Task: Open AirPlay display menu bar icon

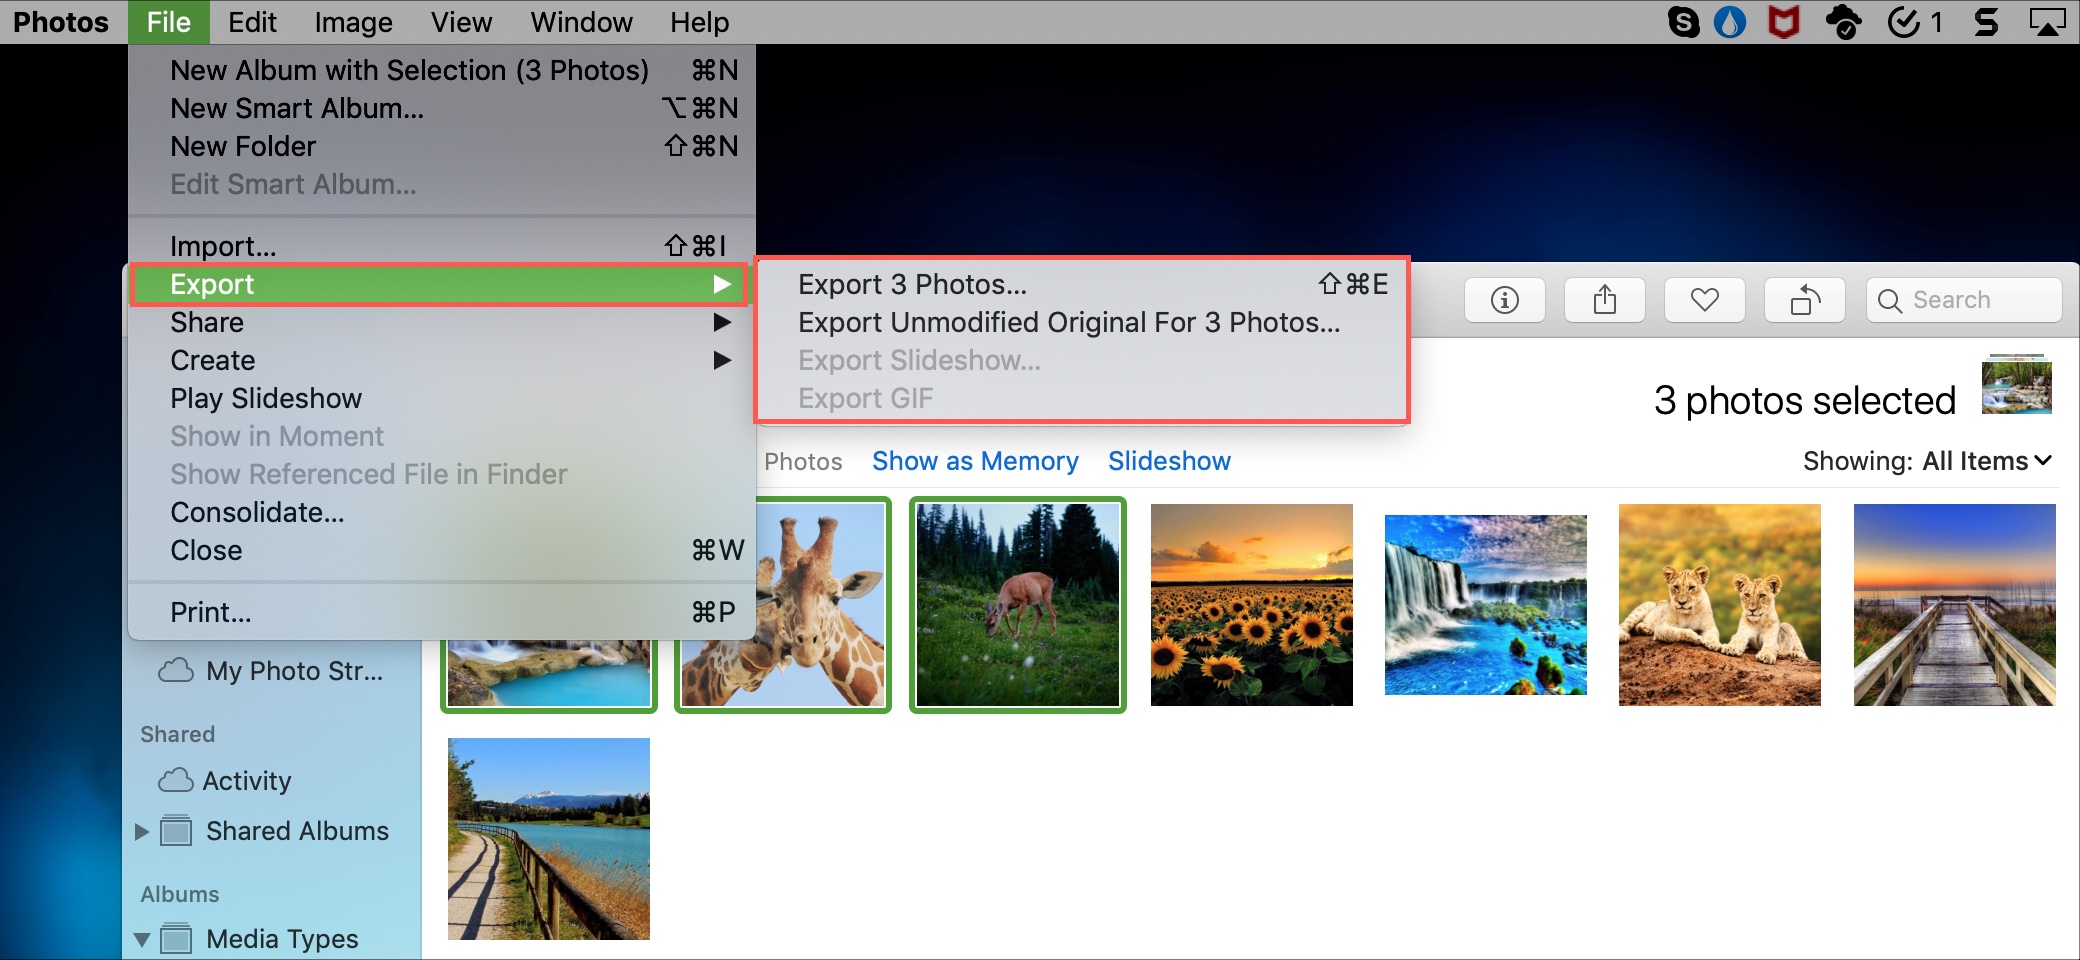Action: [x=2047, y=22]
